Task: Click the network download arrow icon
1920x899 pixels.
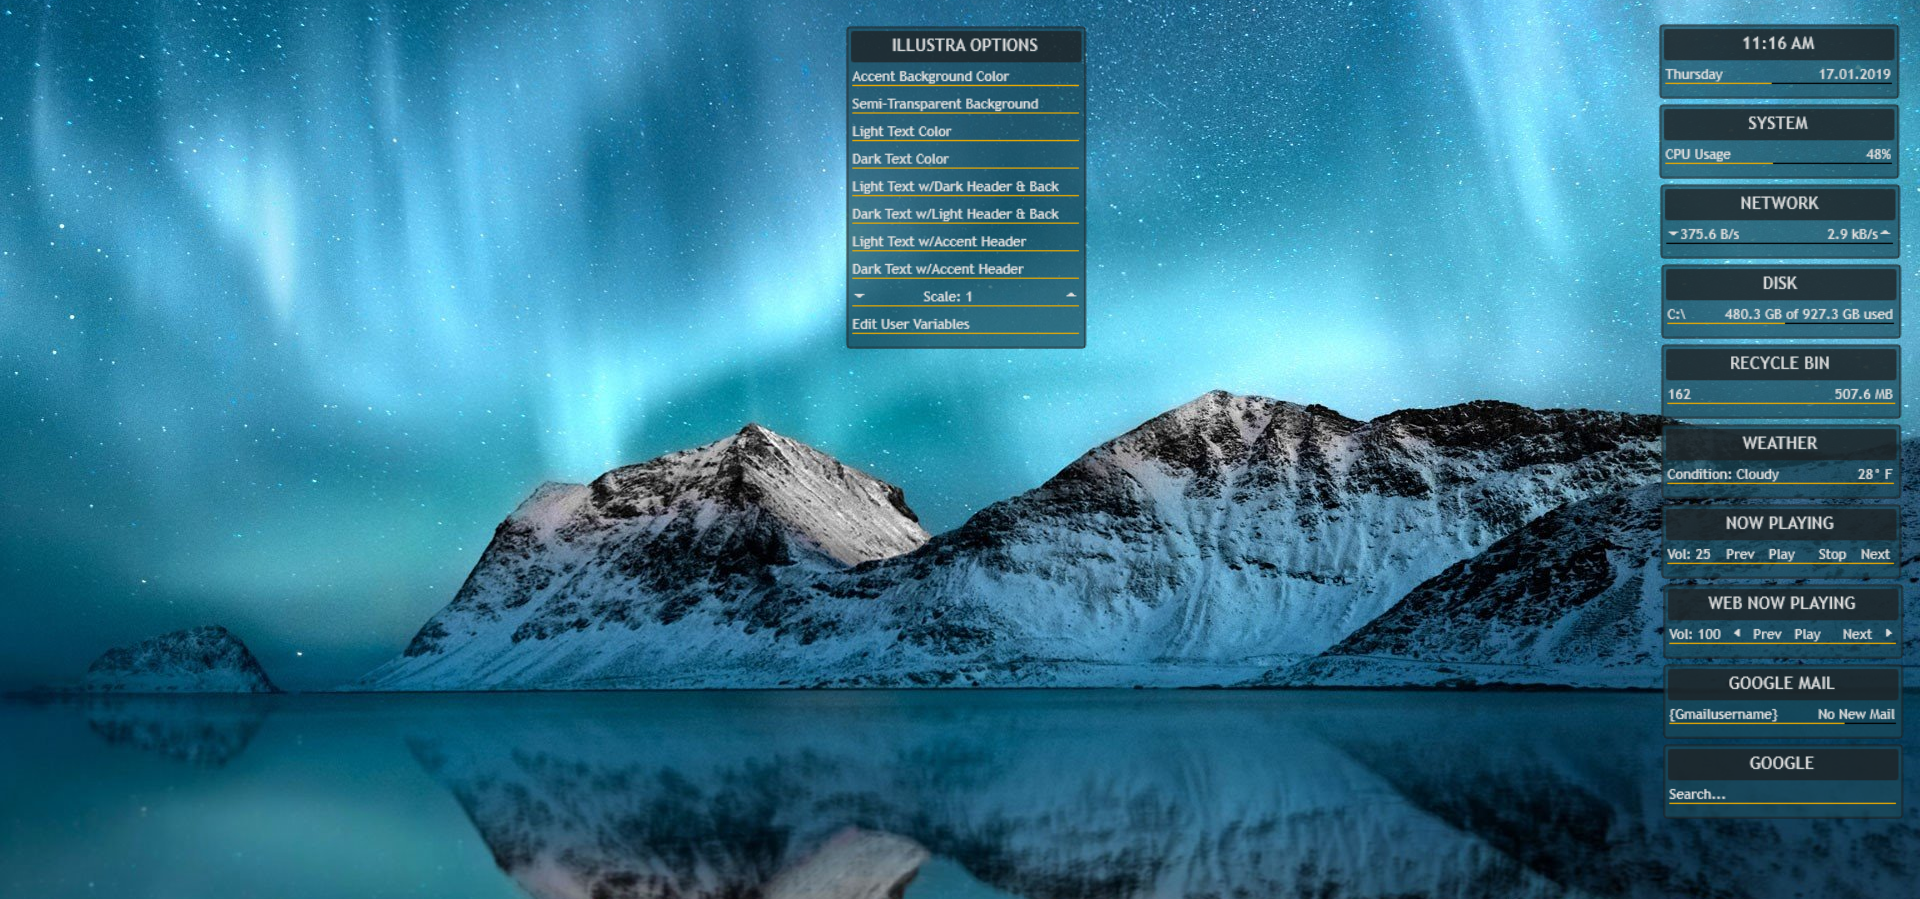Action: [x=1673, y=234]
